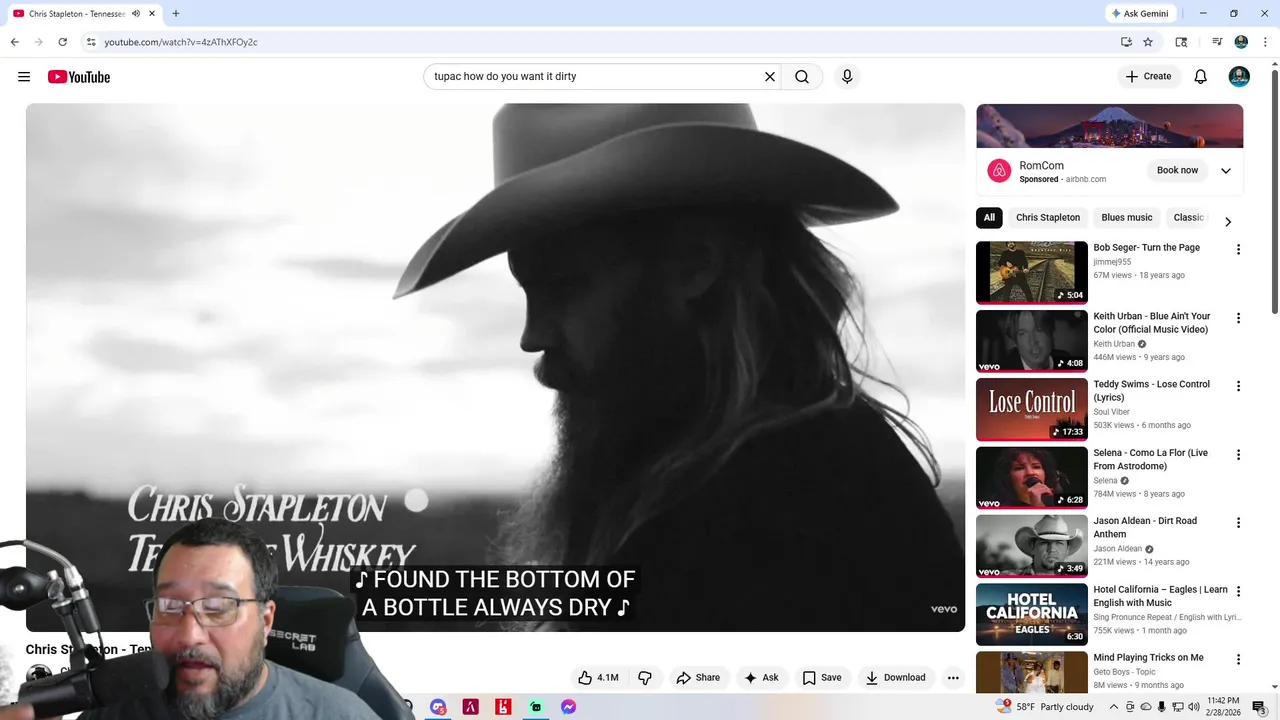Select the All filter chip

point(989,218)
